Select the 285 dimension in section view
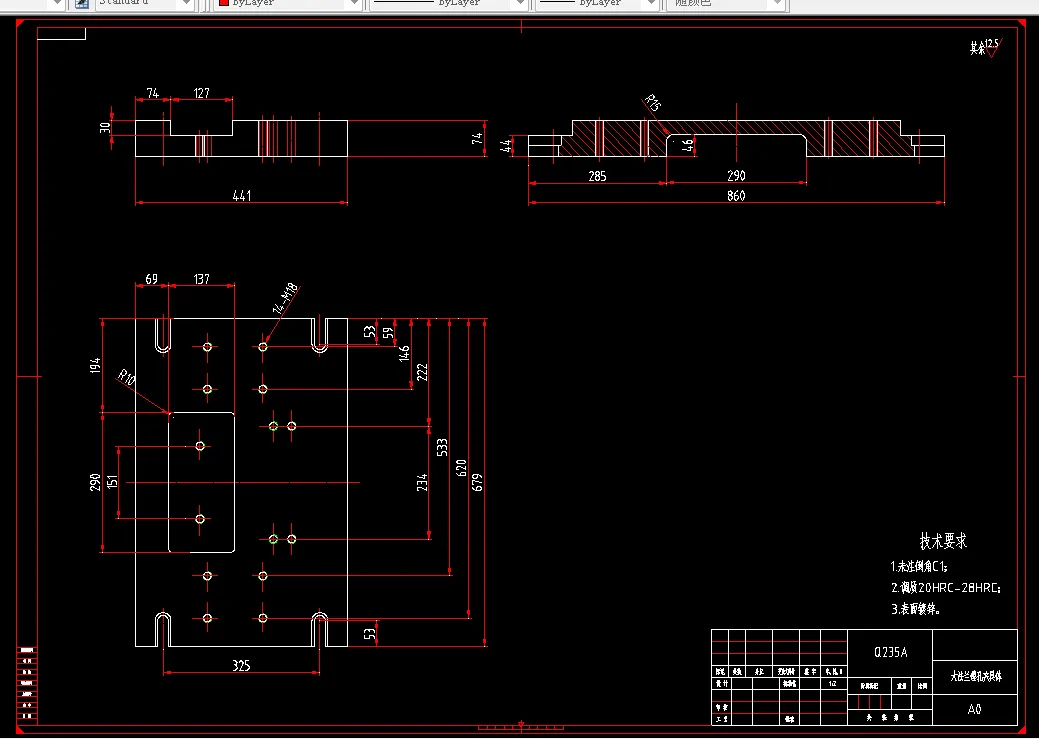The image size is (1039, 739). tap(597, 176)
